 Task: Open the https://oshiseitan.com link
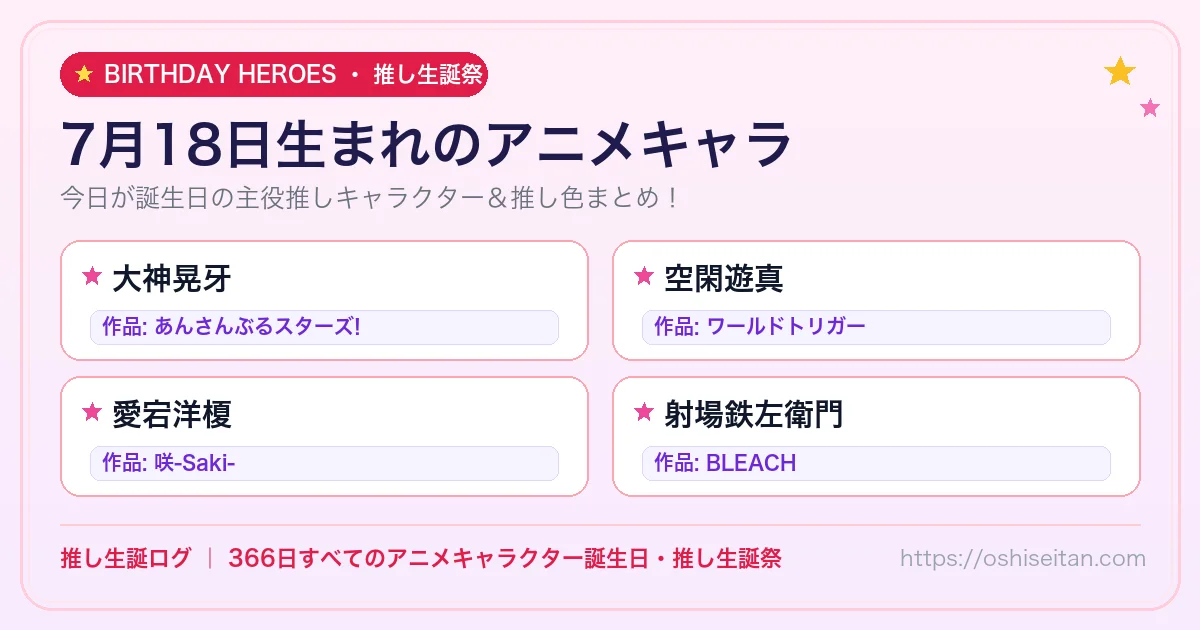pyautogui.click(x=1022, y=559)
